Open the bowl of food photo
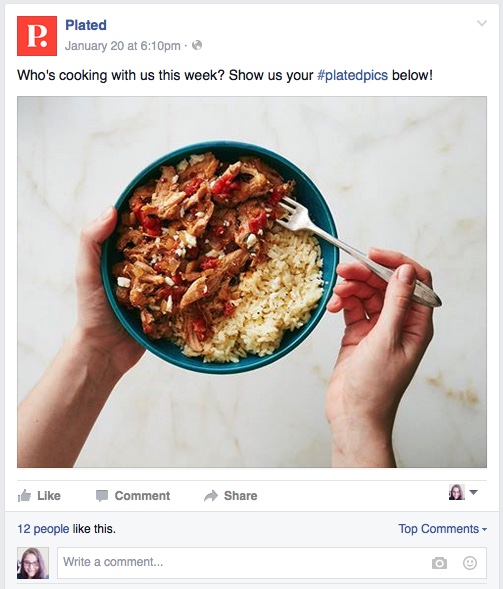This screenshot has height=589, width=503. pyautogui.click(x=252, y=282)
